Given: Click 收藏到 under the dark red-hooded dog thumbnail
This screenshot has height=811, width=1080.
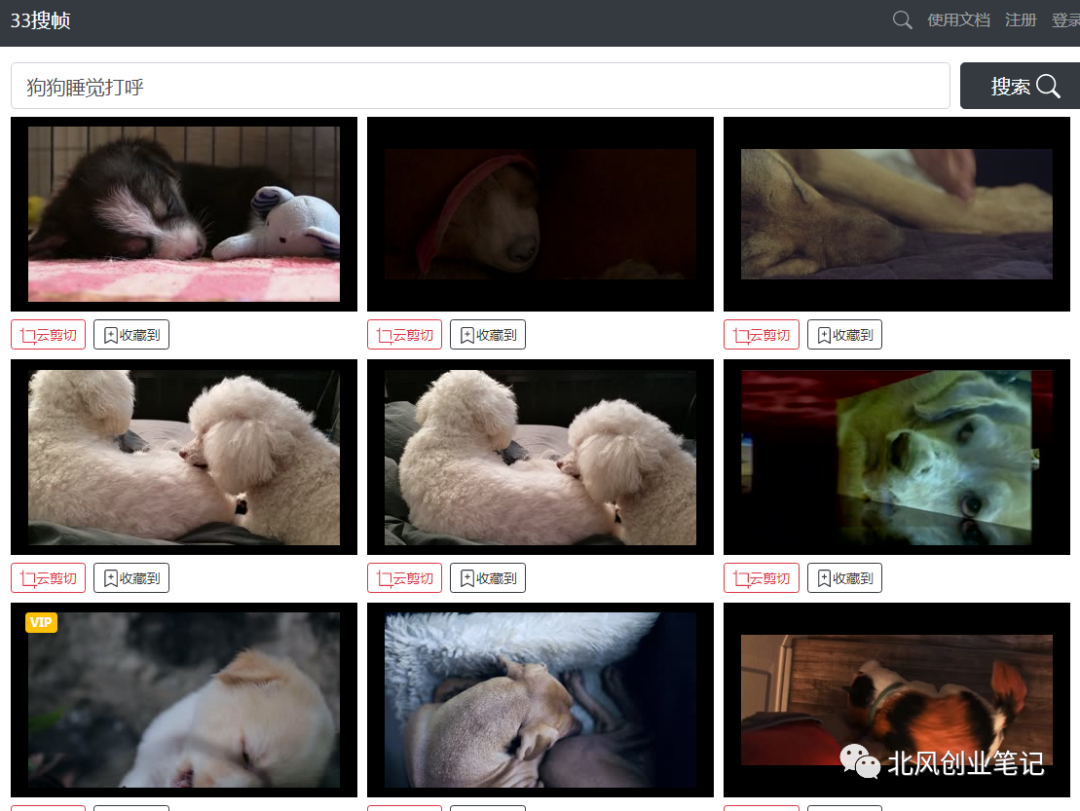Looking at the screenshot, I should click(x=487, y=335).
